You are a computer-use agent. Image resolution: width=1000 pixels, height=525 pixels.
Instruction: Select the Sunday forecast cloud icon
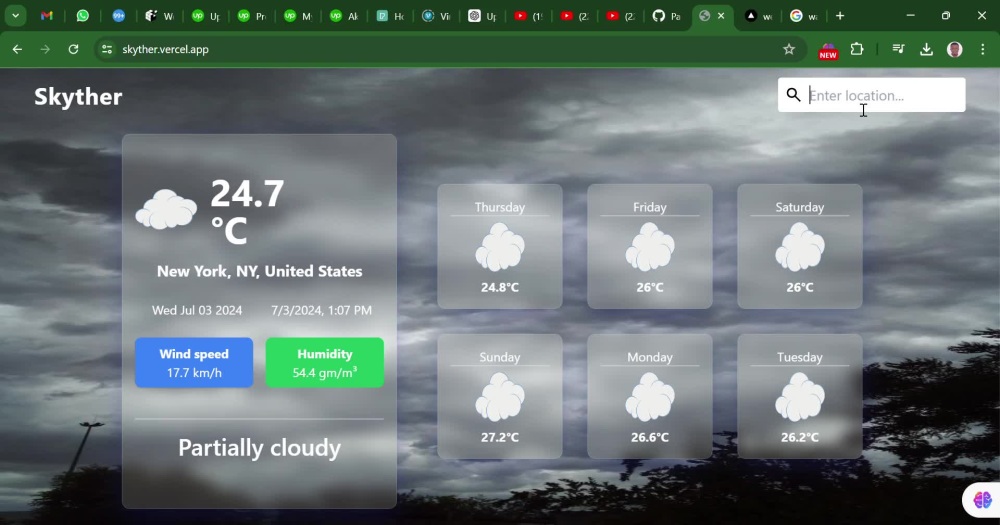[500, 397]
